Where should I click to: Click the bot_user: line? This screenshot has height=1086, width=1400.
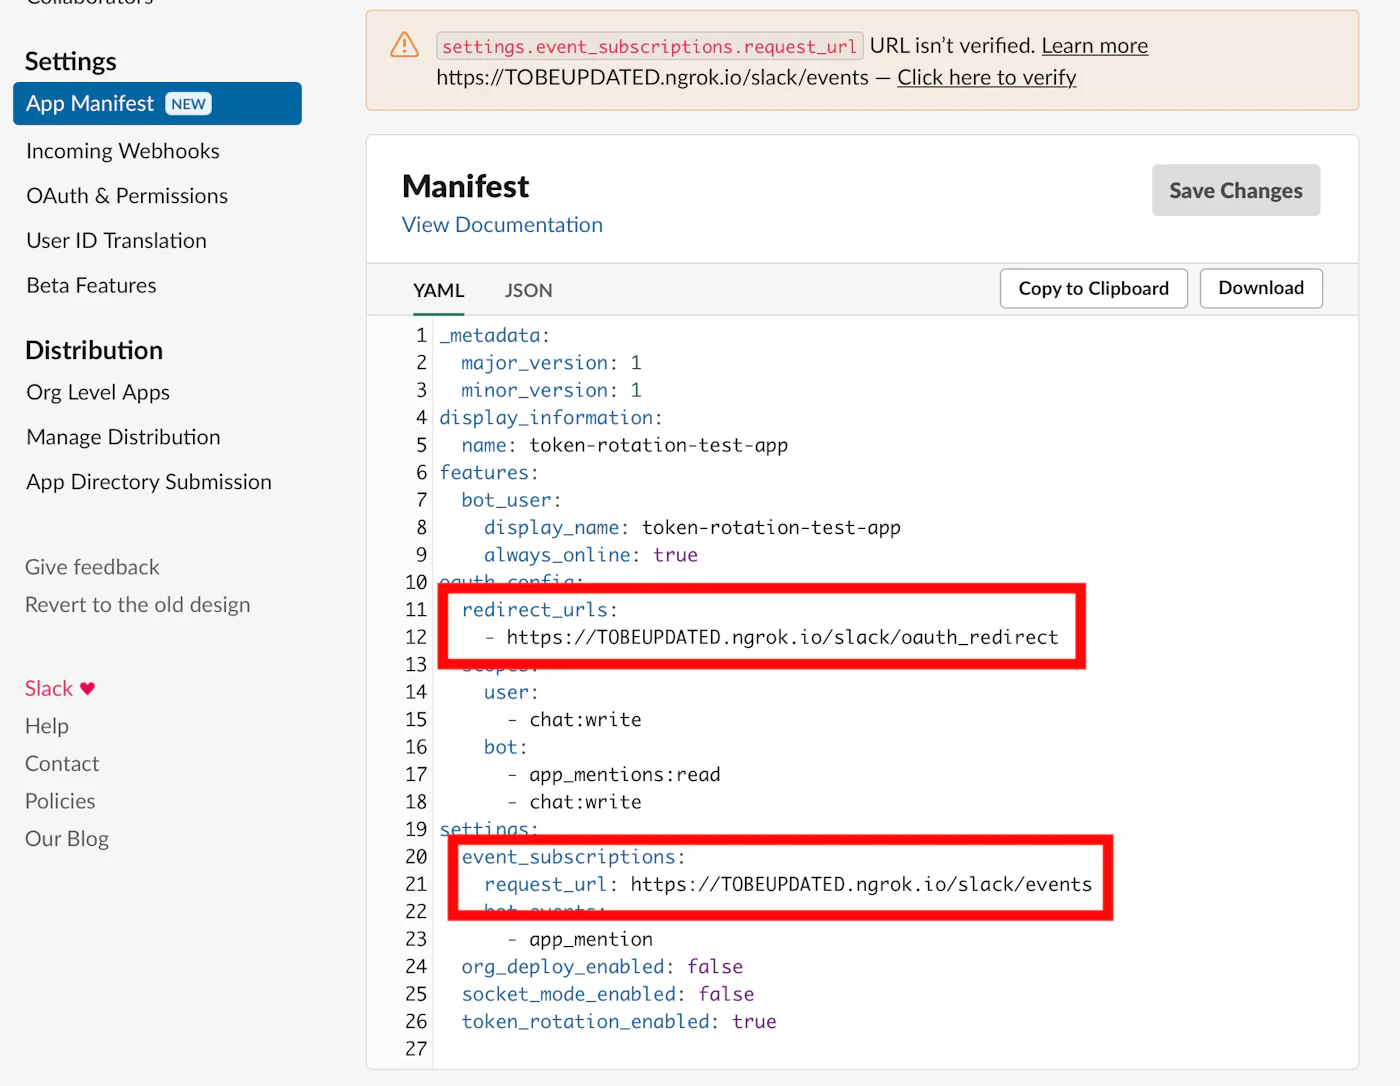coord(511,500)
